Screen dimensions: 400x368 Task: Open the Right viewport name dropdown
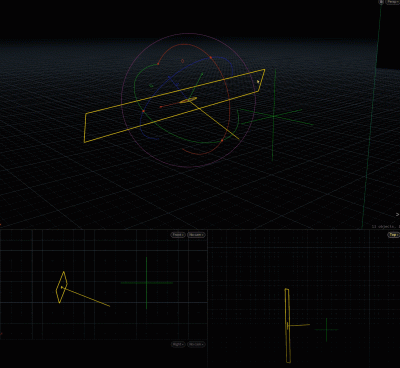click(178, 344)
